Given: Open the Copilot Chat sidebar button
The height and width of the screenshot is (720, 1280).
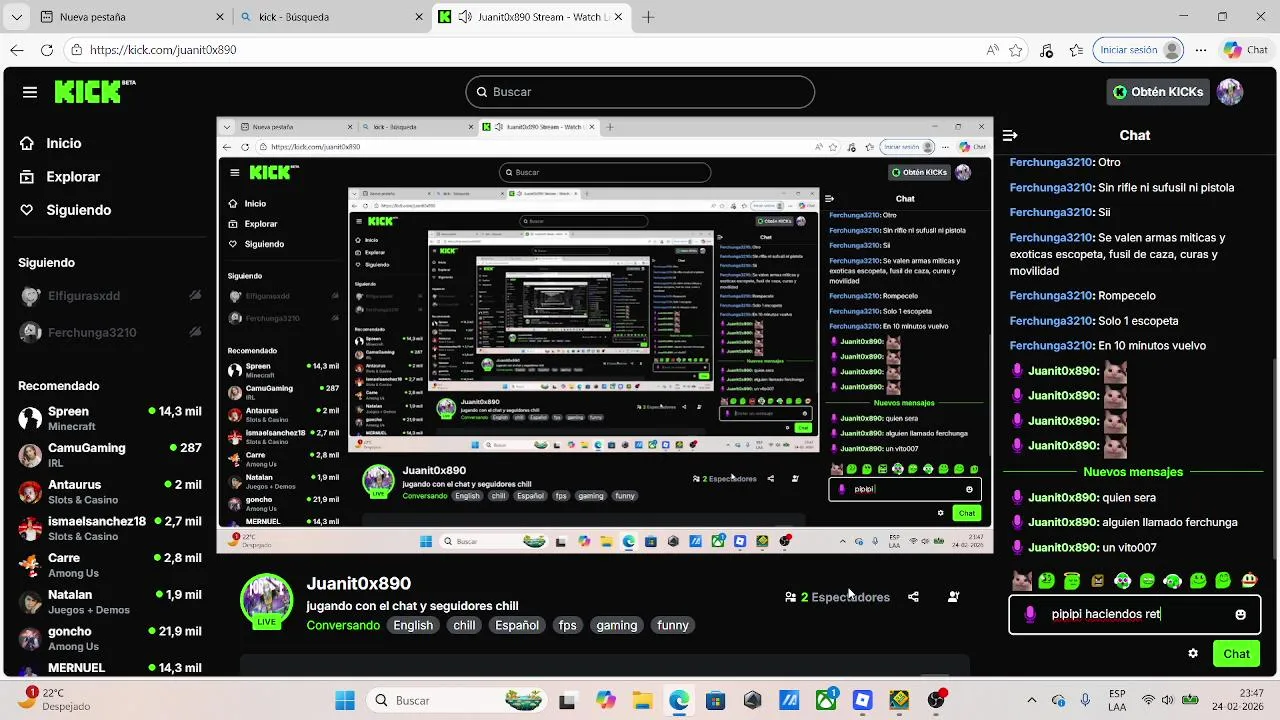Looking at the screenshot, I should pos(1245,50).
